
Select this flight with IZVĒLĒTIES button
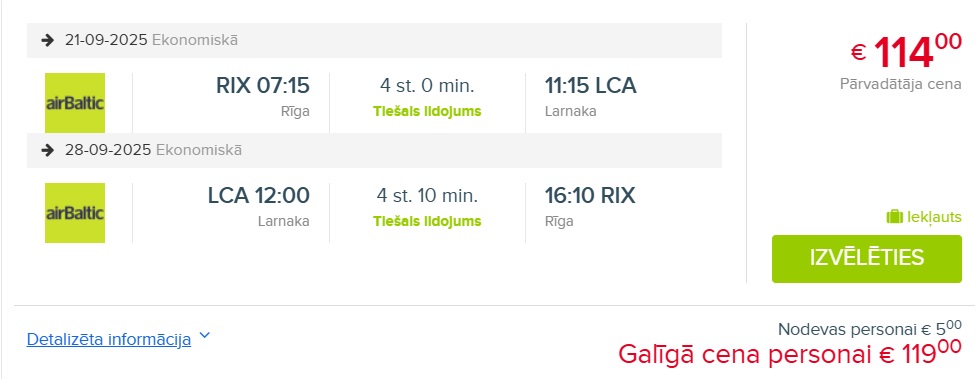click(x=867, y=258)
